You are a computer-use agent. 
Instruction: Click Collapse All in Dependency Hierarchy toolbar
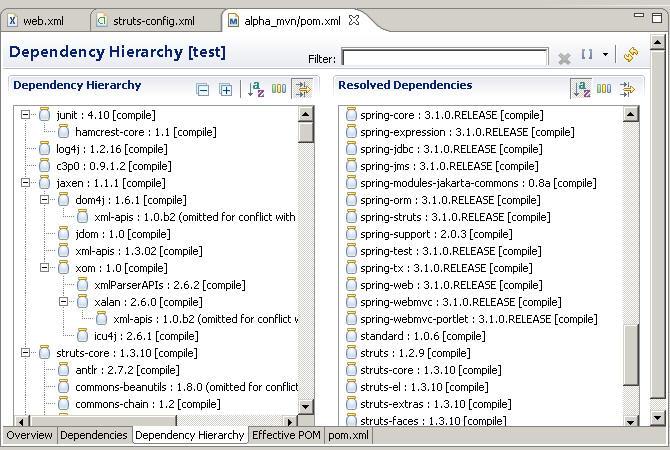click(203, 90)
